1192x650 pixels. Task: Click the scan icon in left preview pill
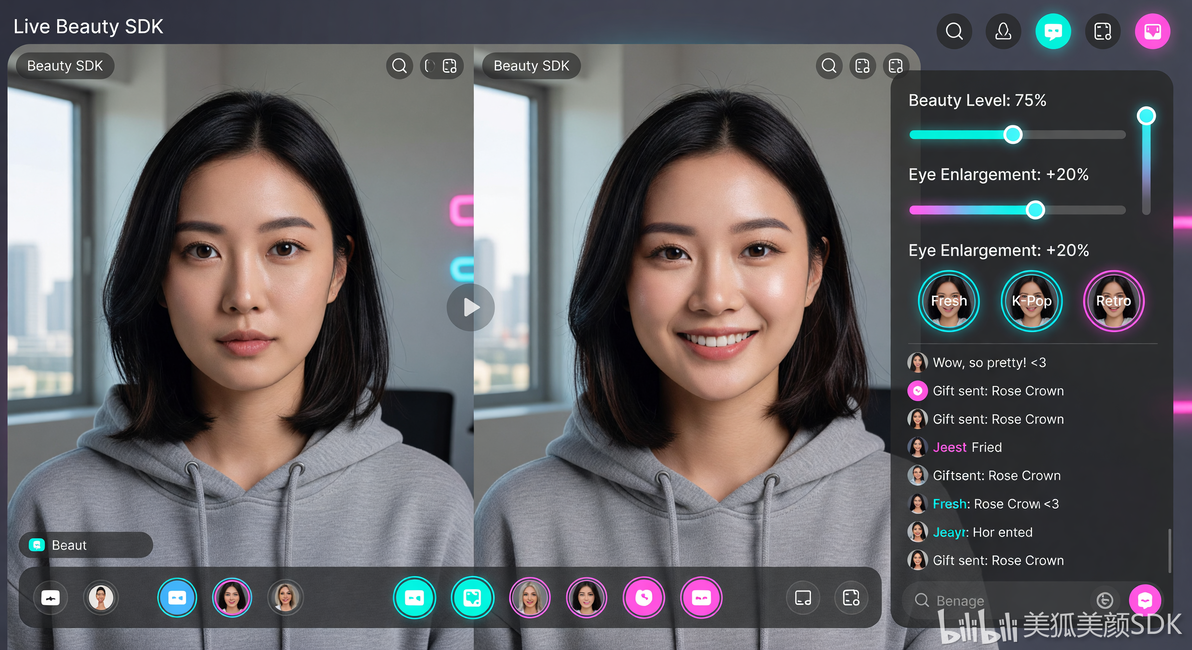[449, 66]
